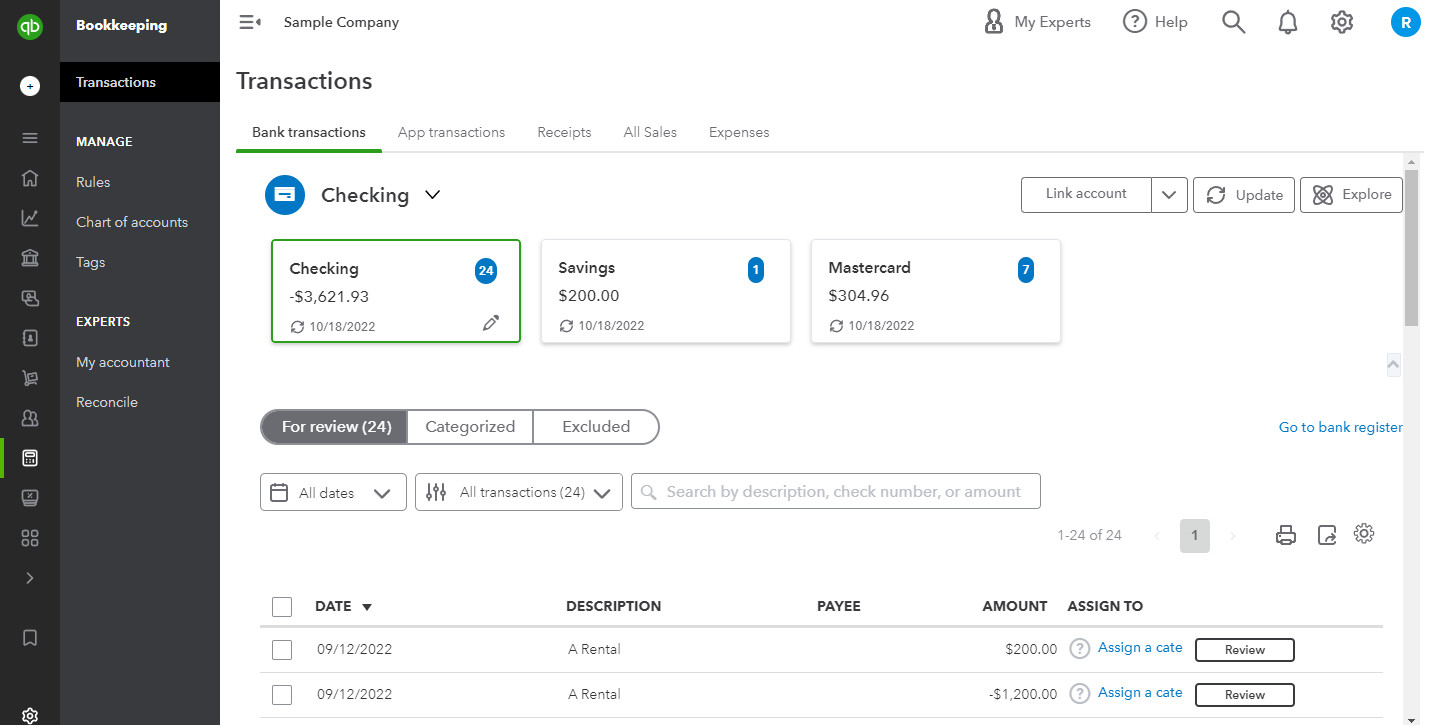Click the plus New button in sidebar

(30, 86)
